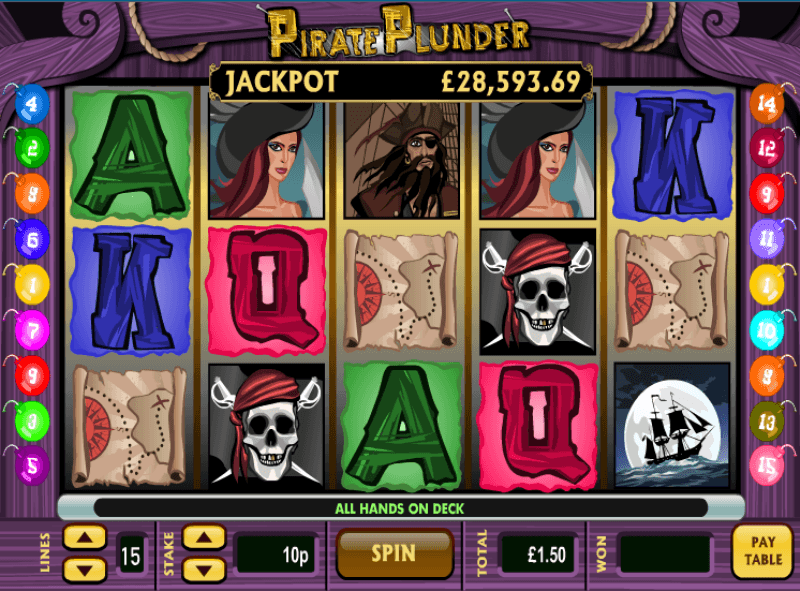Open the Pay Table
This screenshot has height=591, width=800.
click(x=763, y=551)
